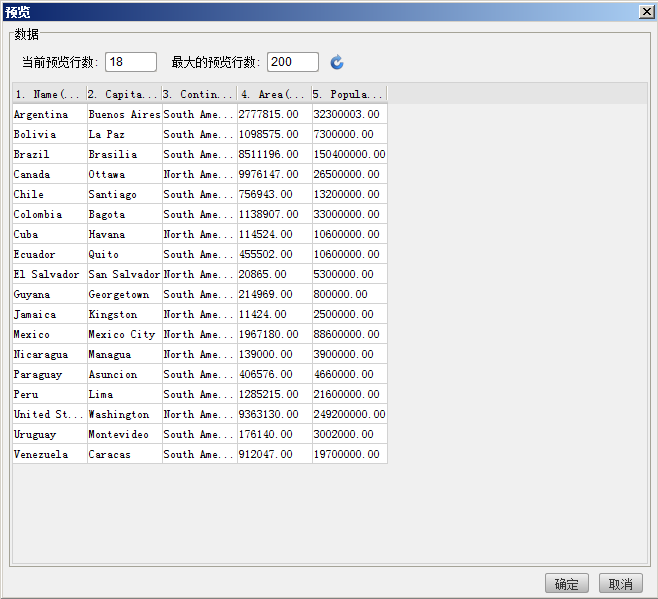Select the '1. Name' column header
The width and height of the screenshot is (658, 599).
(x=50, y=94)
